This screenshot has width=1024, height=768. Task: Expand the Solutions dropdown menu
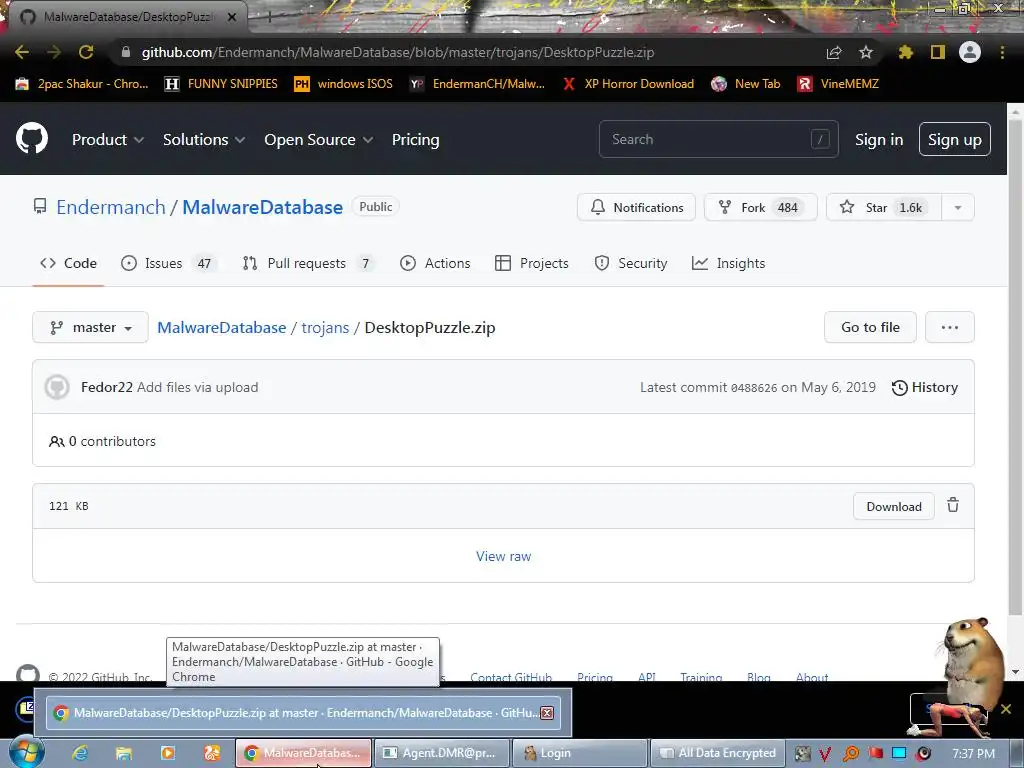(x=204, y=139)
